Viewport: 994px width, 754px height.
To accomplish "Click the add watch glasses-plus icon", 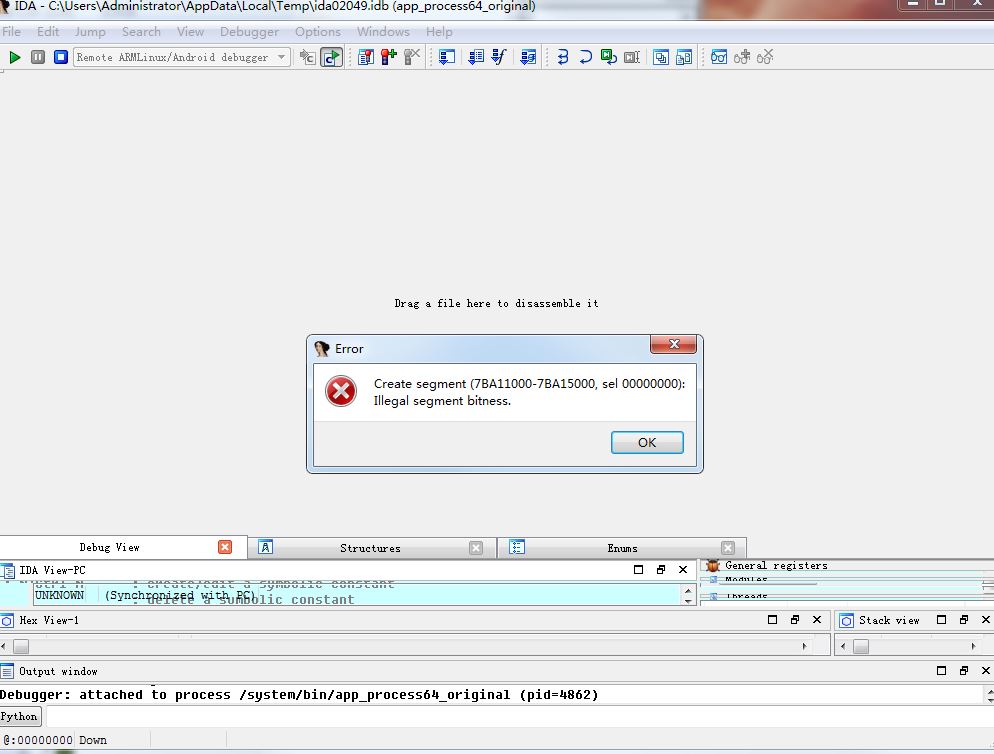I will [742, 57].
